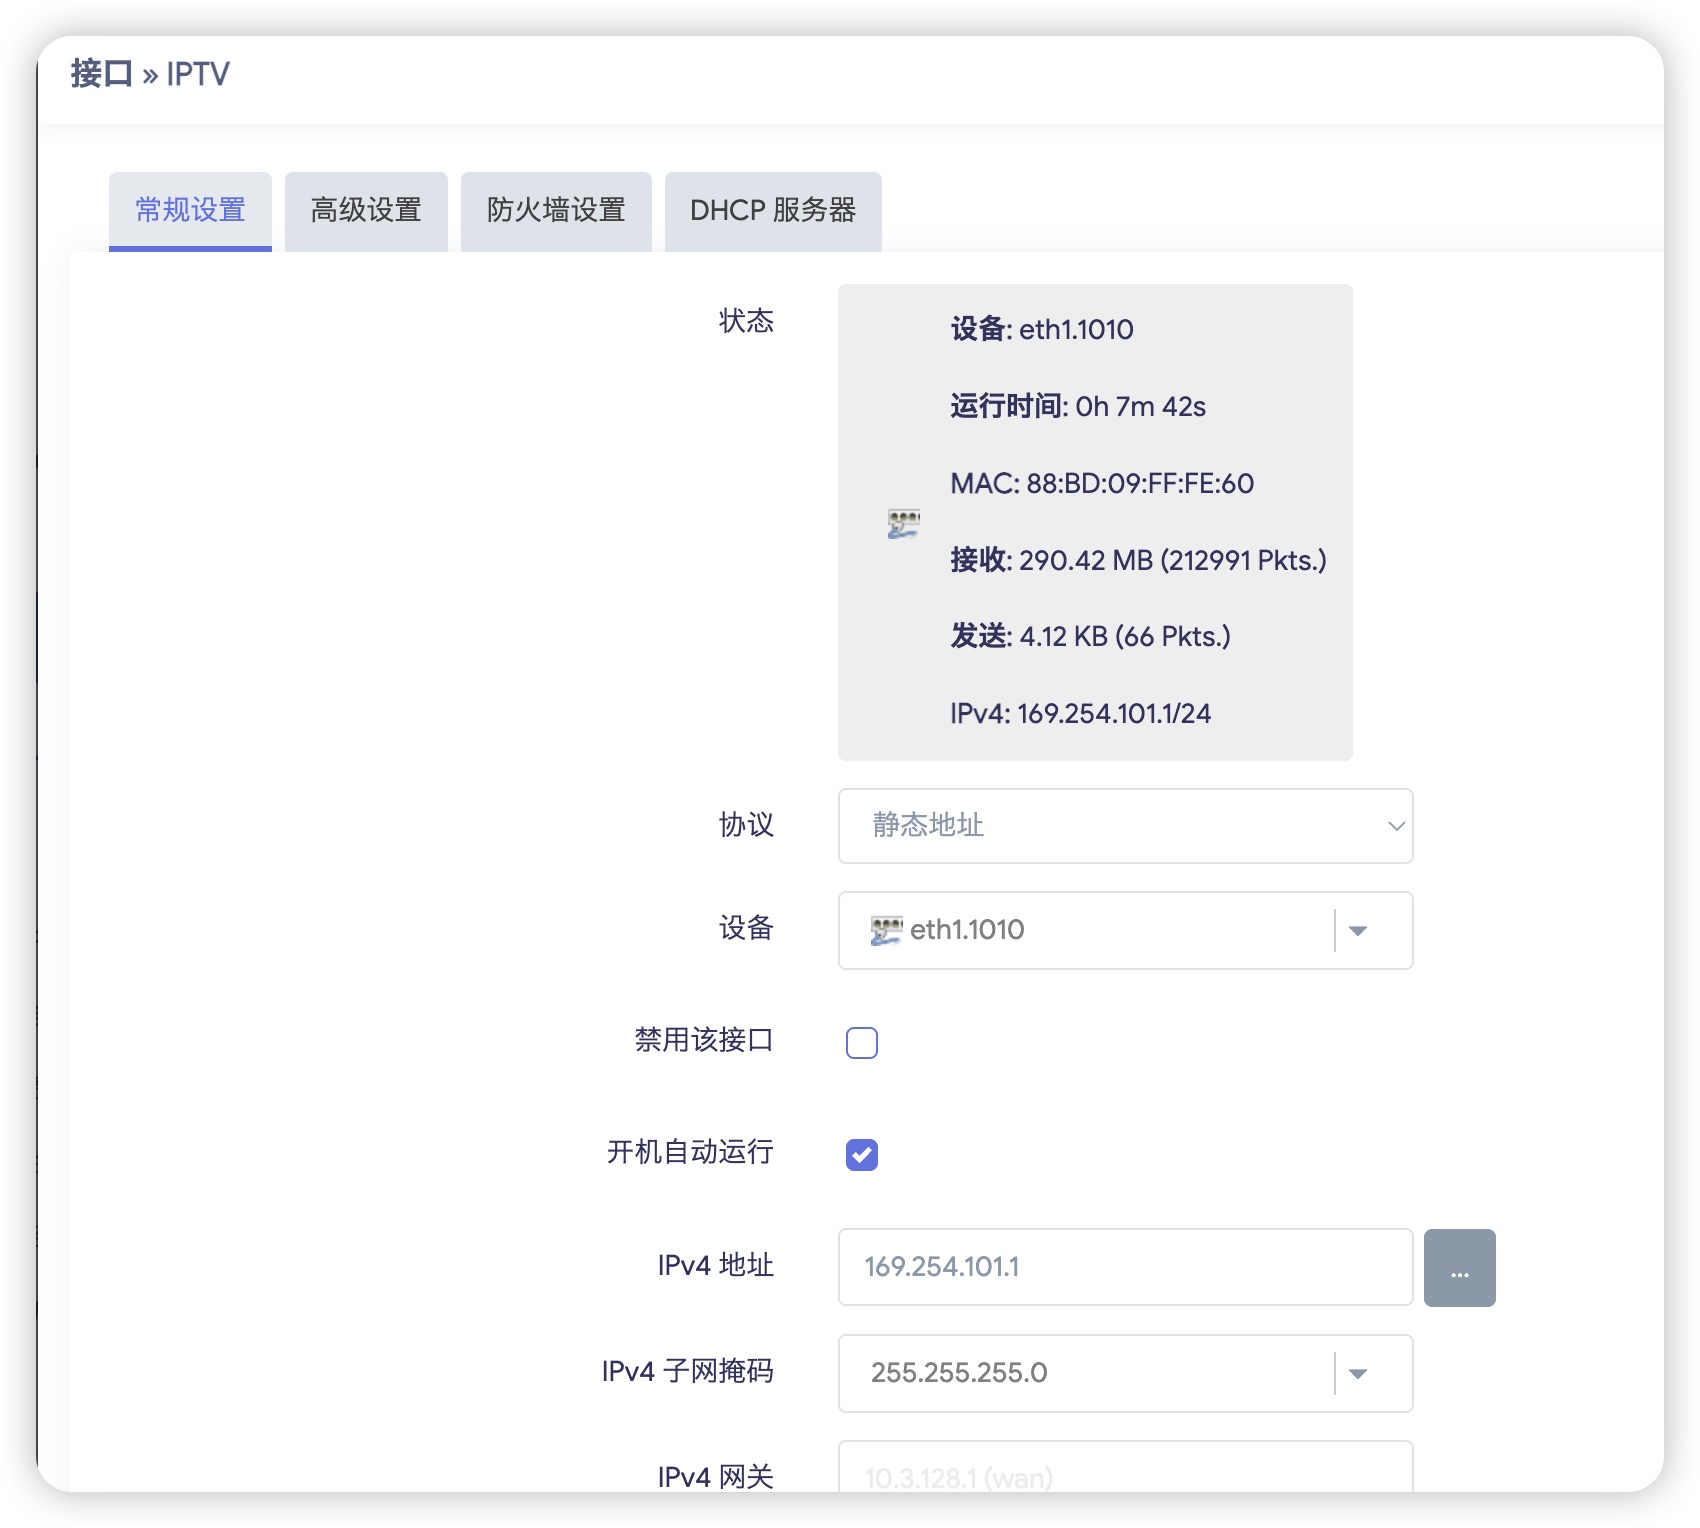Click the 禁用该接口 label text

(x=703, y=1040)
